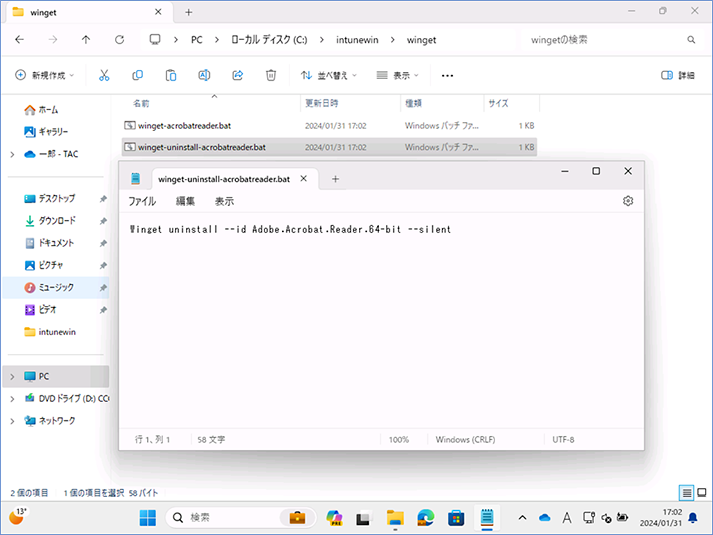Switch to details list view icon in Explorer

(x=687, y=493)
